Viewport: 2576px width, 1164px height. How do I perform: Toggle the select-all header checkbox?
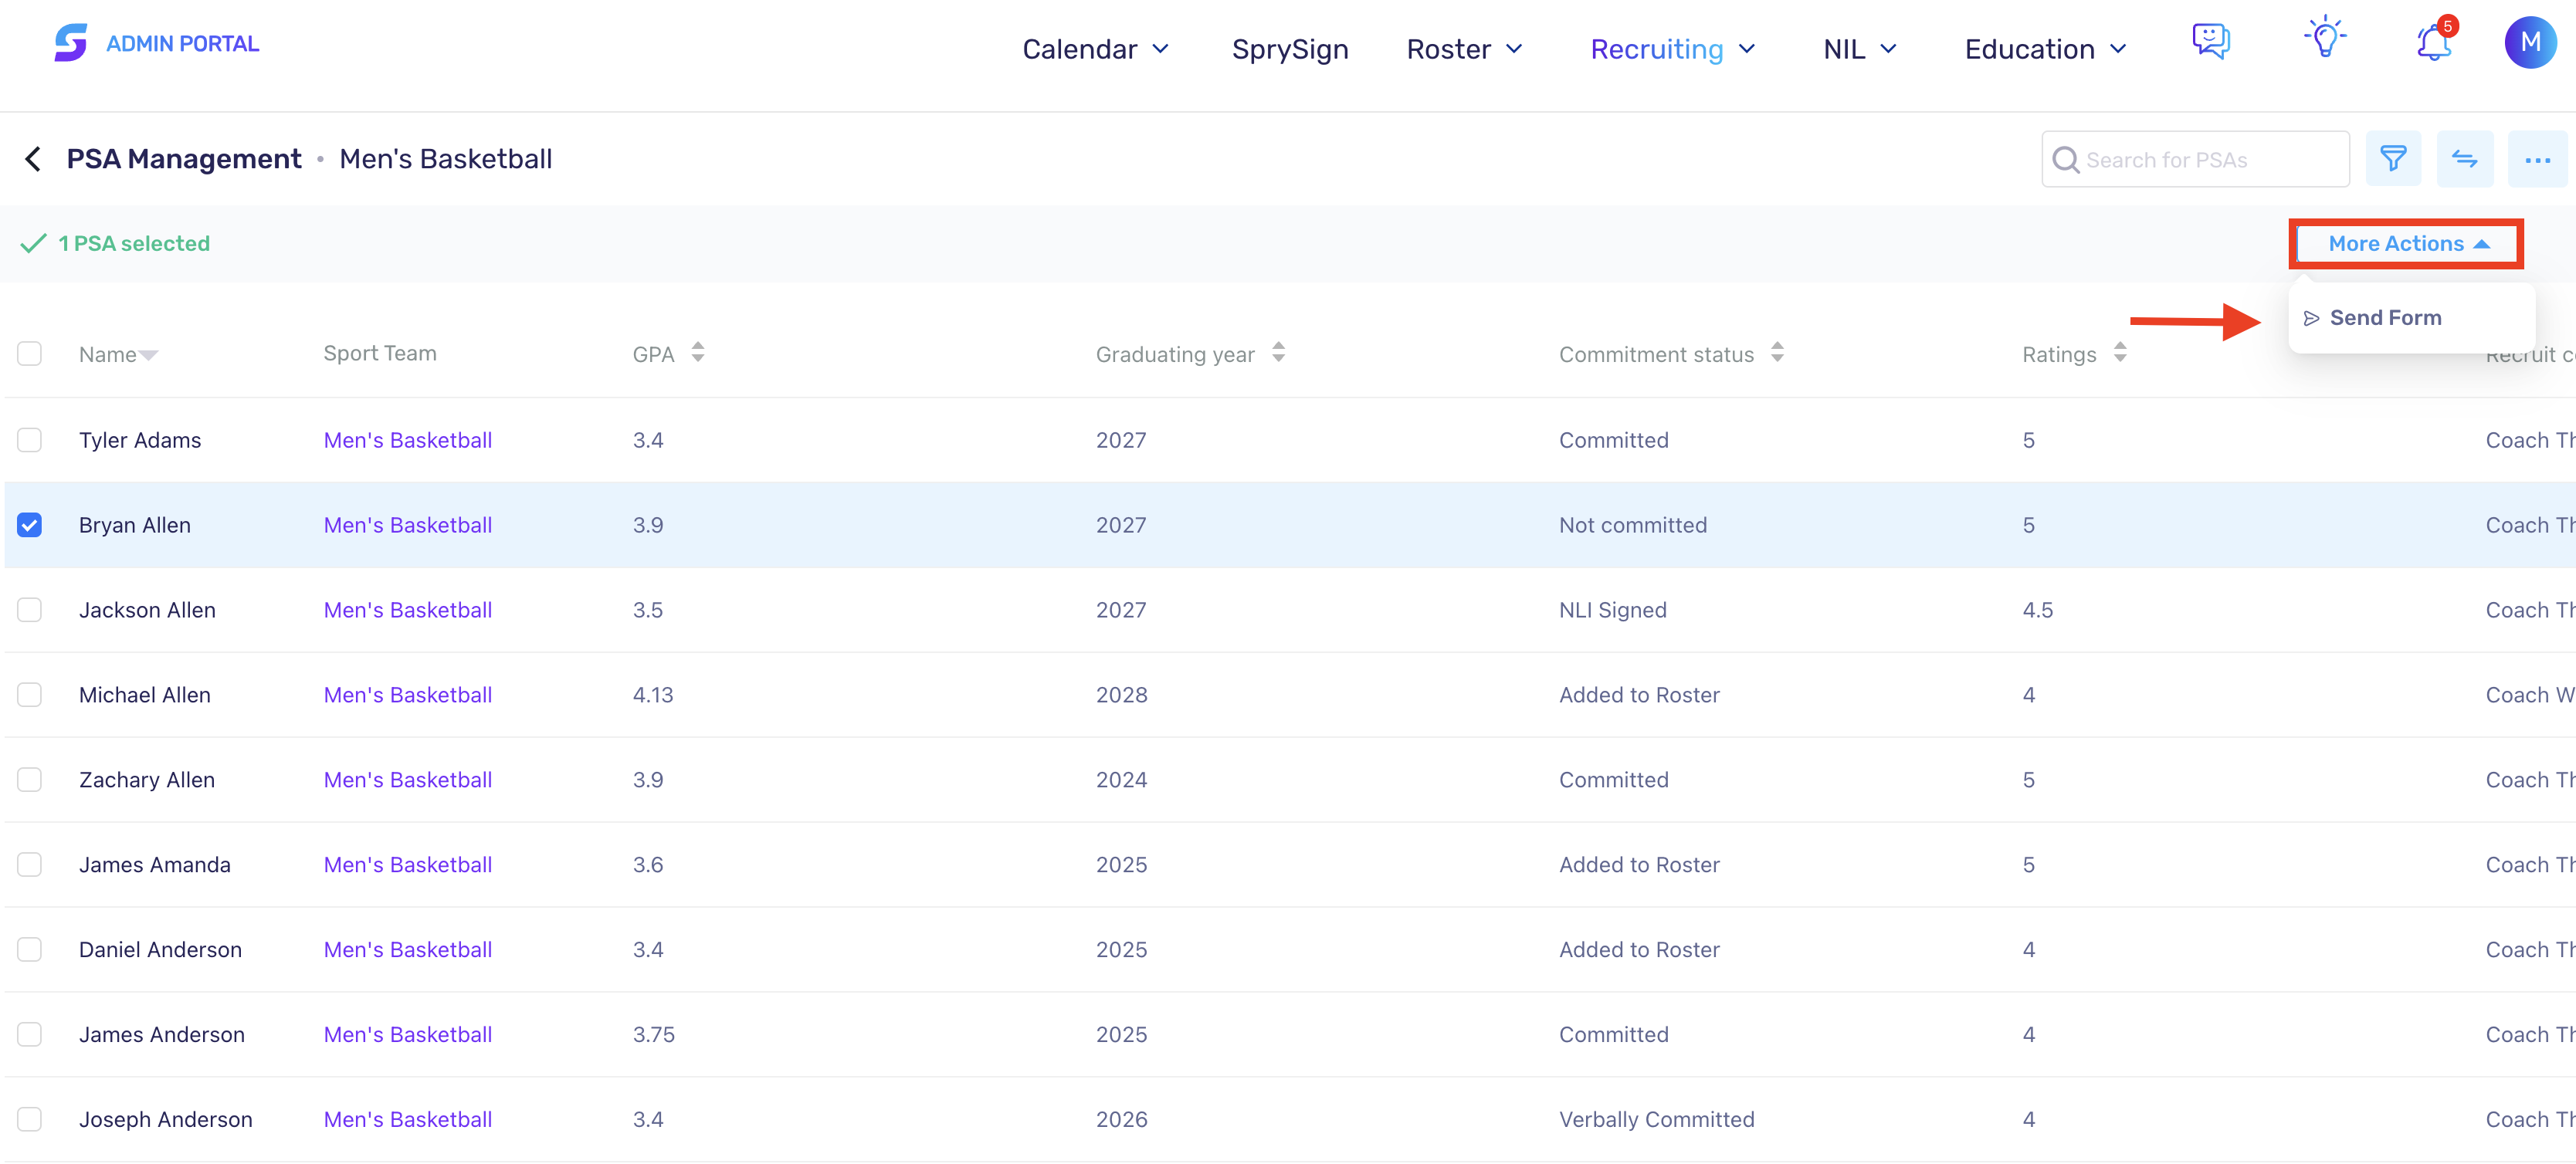[30, 354]
